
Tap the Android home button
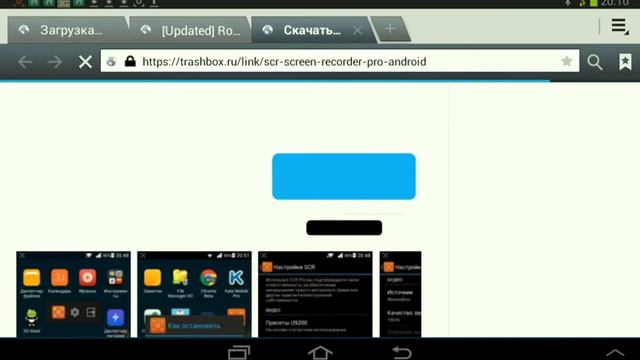pos(320,352)
